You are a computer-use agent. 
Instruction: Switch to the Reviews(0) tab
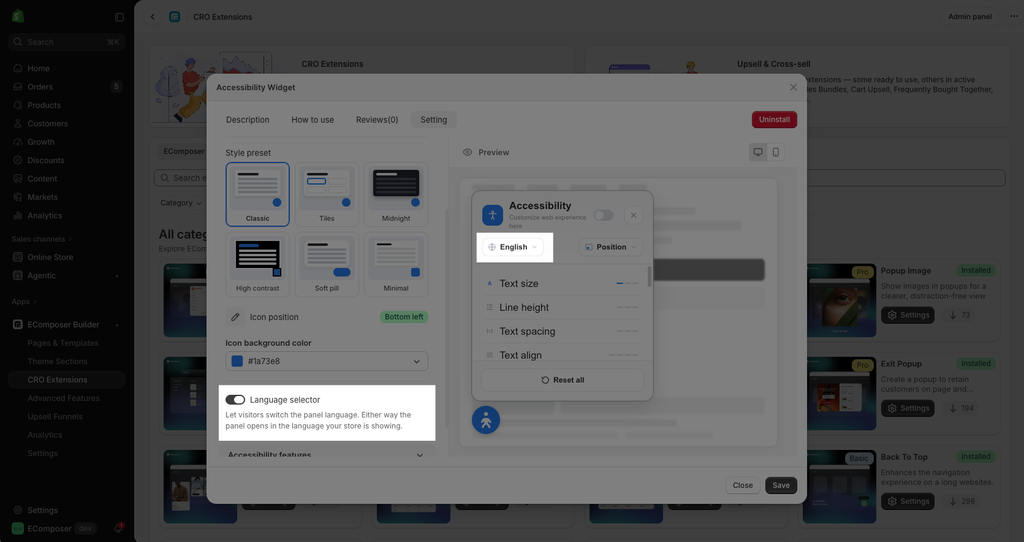377,120
